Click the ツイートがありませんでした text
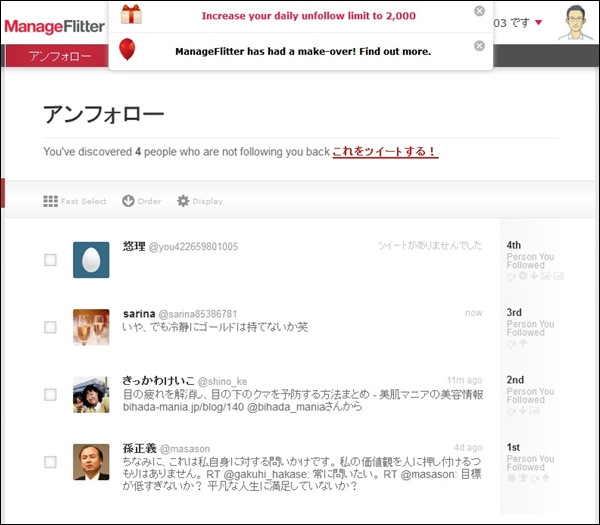Viewport: 600px width, 525px height. [x=430, y=245]
